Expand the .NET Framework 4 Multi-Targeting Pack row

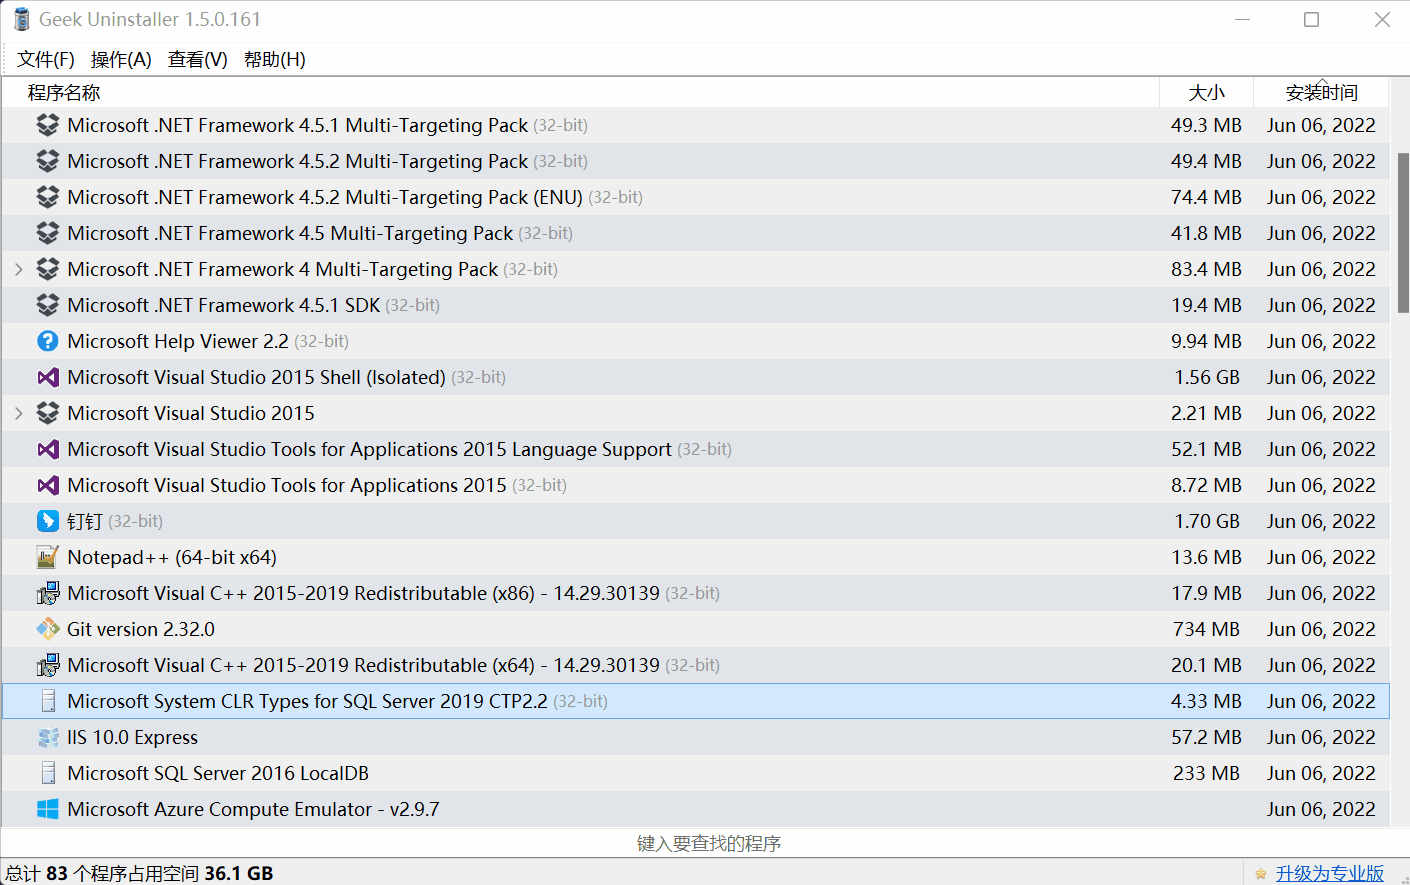(x=18, y=269)
